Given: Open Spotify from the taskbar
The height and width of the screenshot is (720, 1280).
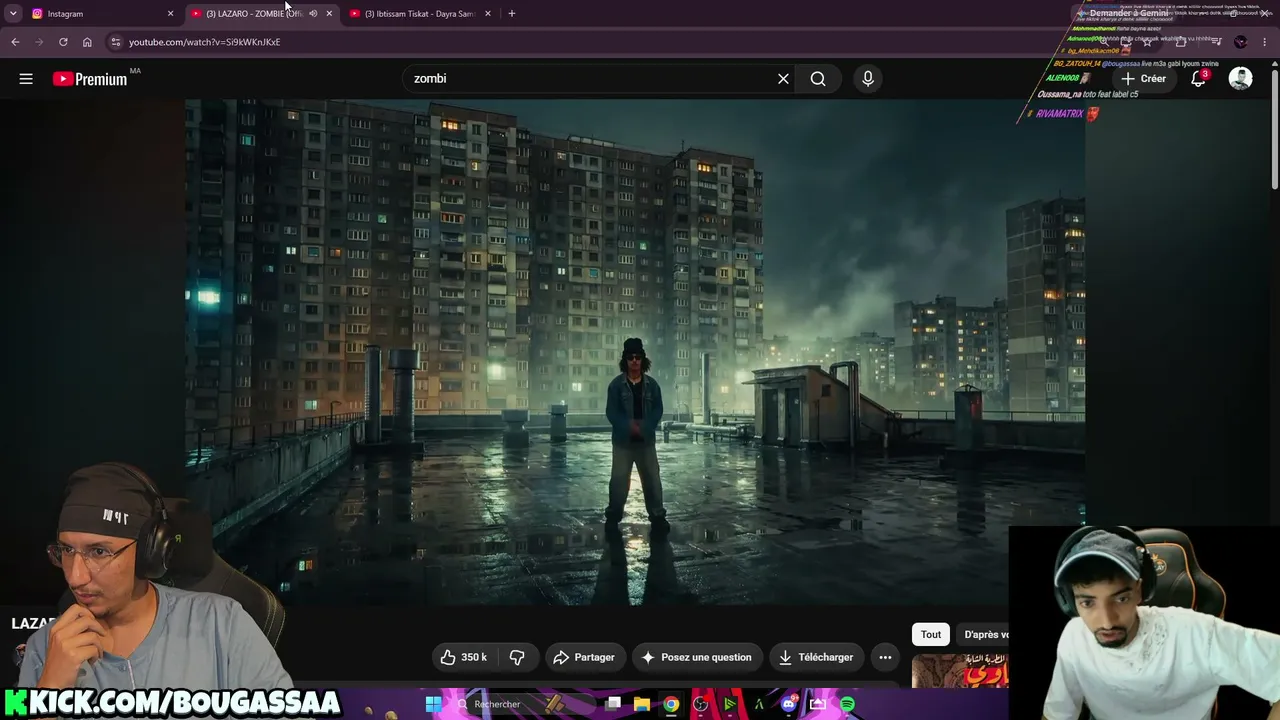Looking at the screenshot, I should [x=847, y=704].
